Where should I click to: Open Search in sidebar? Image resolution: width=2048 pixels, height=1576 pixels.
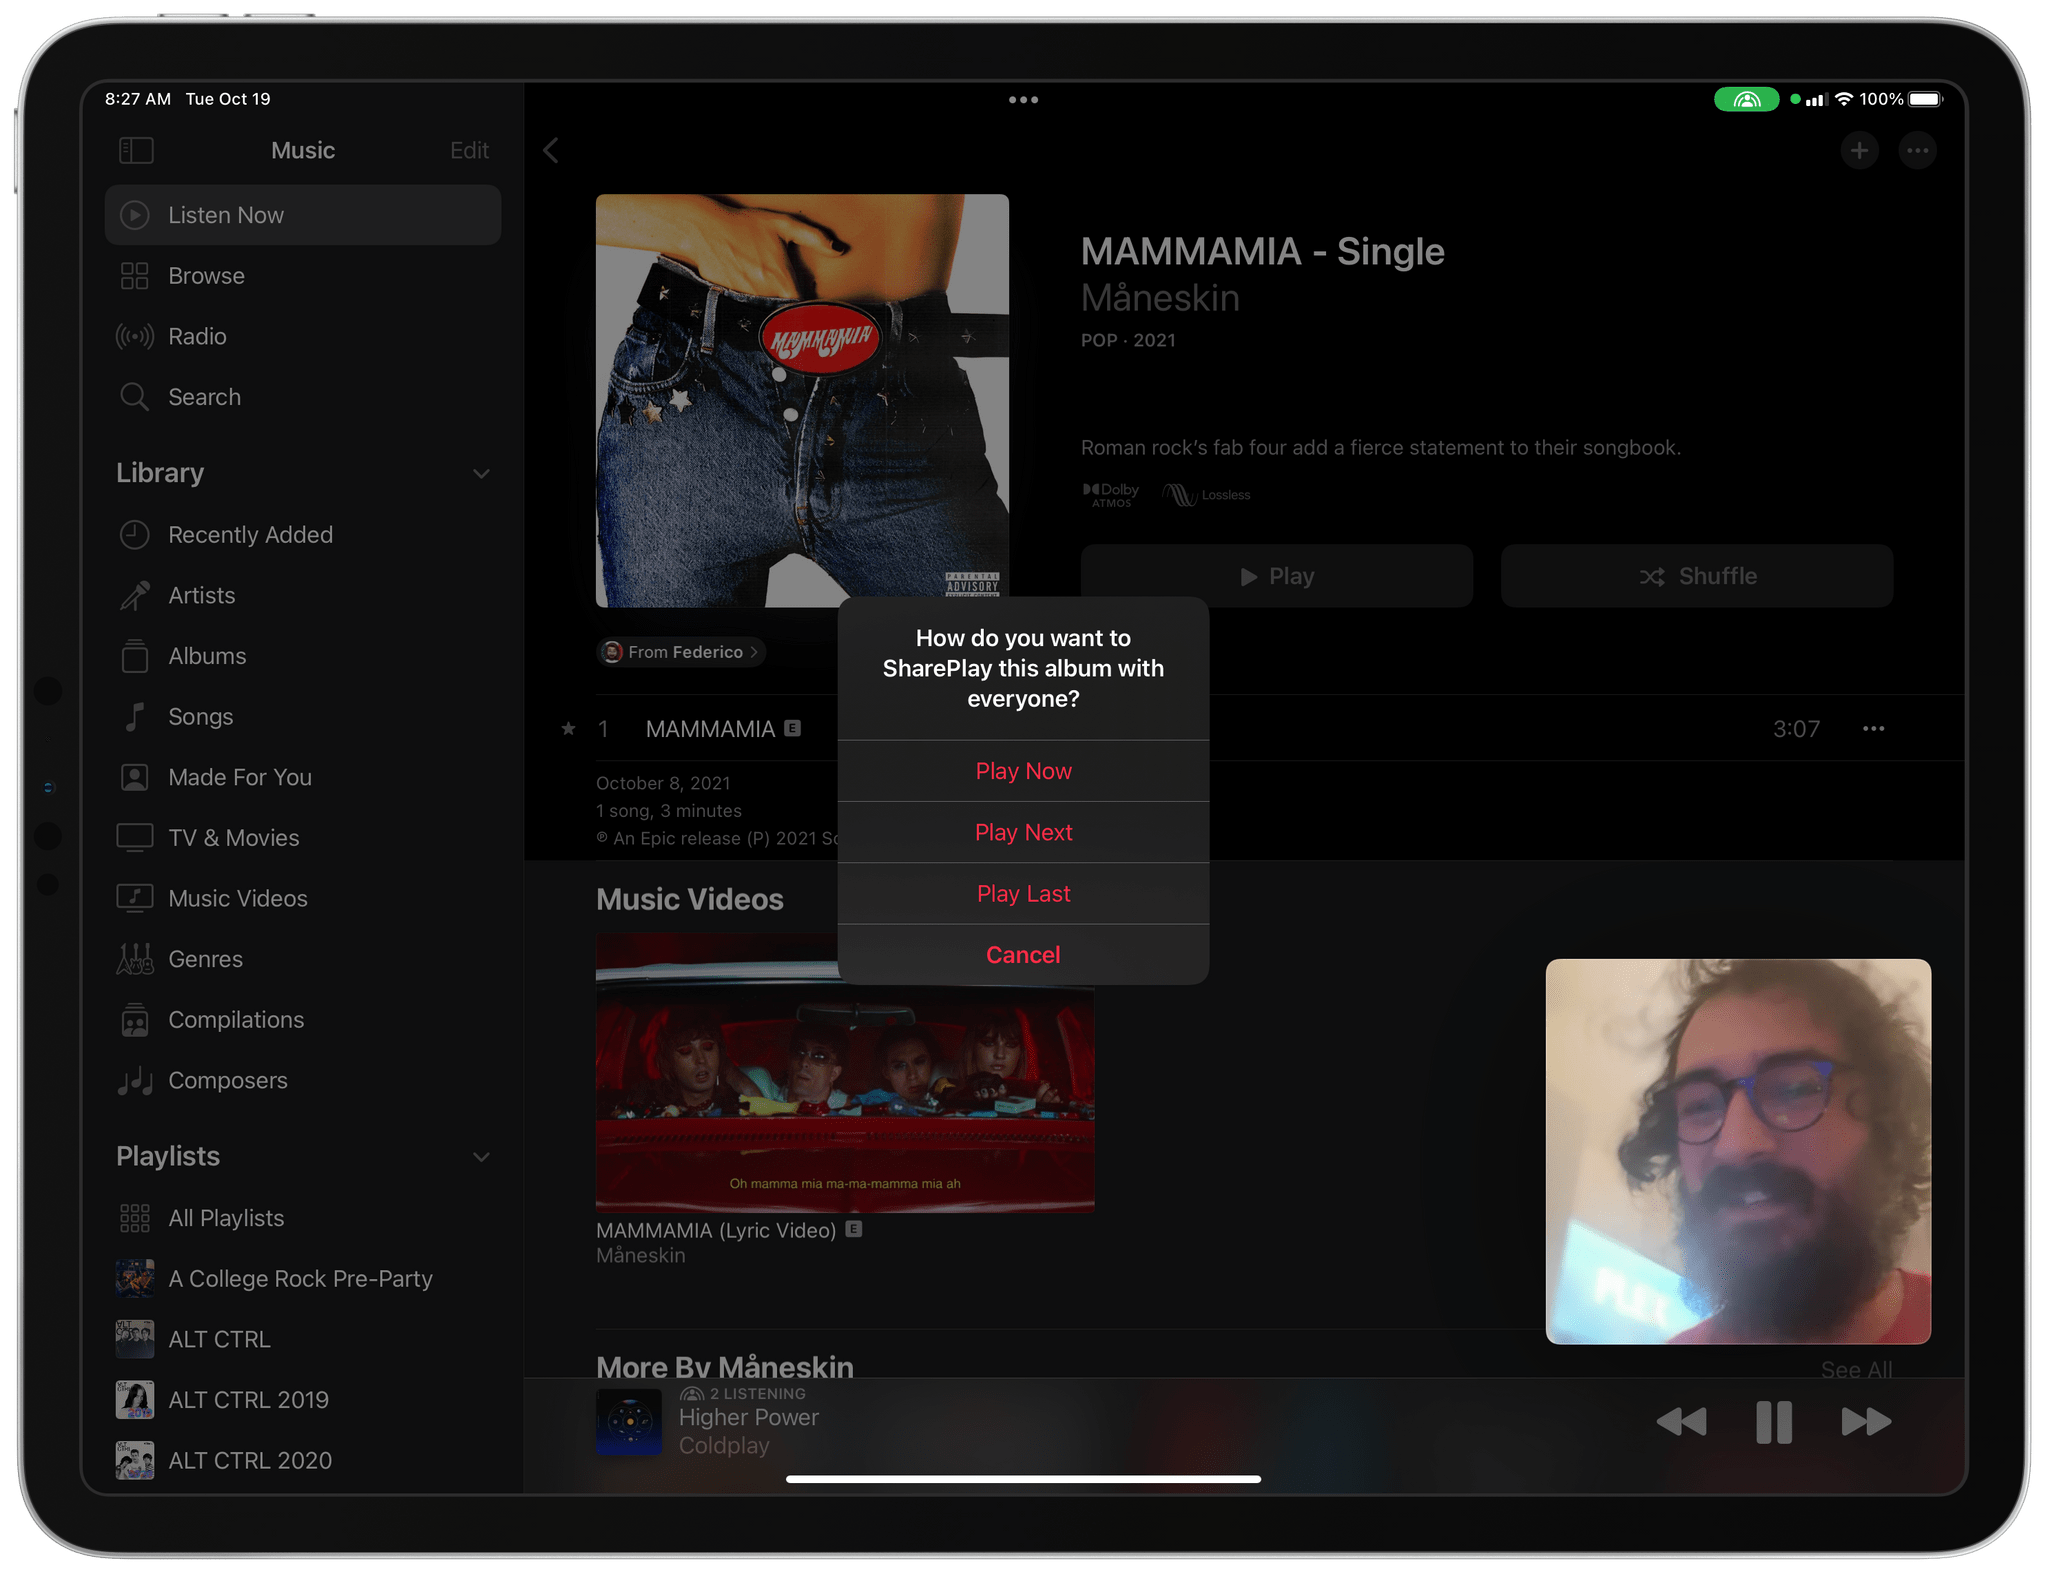(x=303, y=397)
